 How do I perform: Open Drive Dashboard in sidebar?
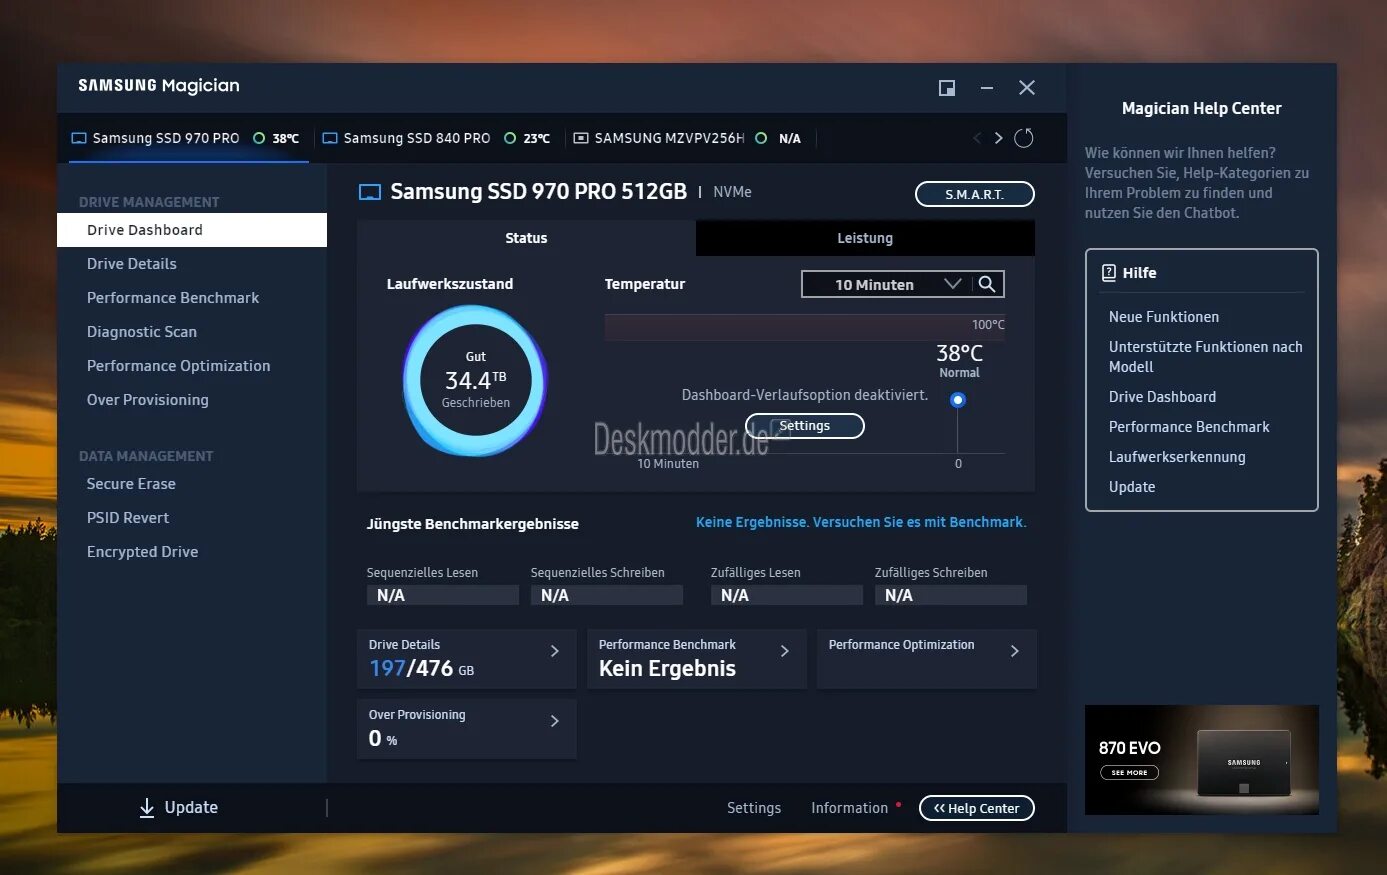(x=192, y=230)
